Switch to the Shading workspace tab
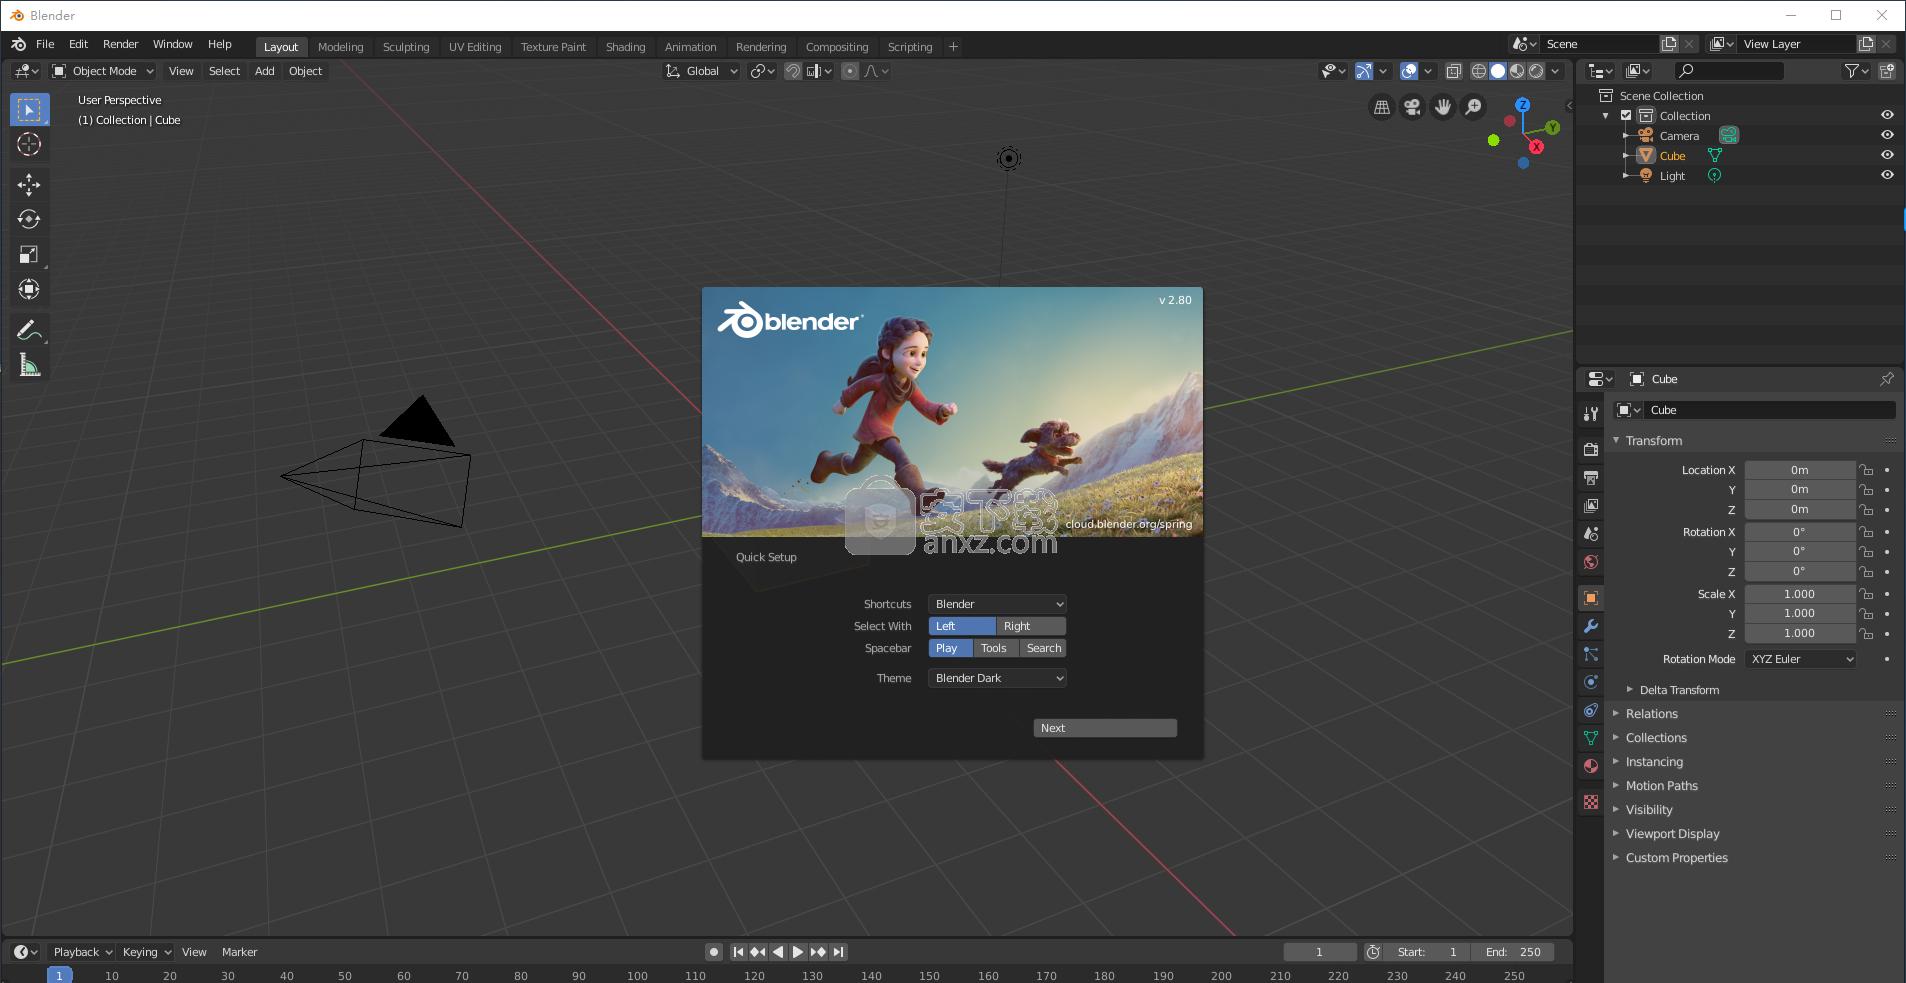The image size is (1906, 983). 625,47
